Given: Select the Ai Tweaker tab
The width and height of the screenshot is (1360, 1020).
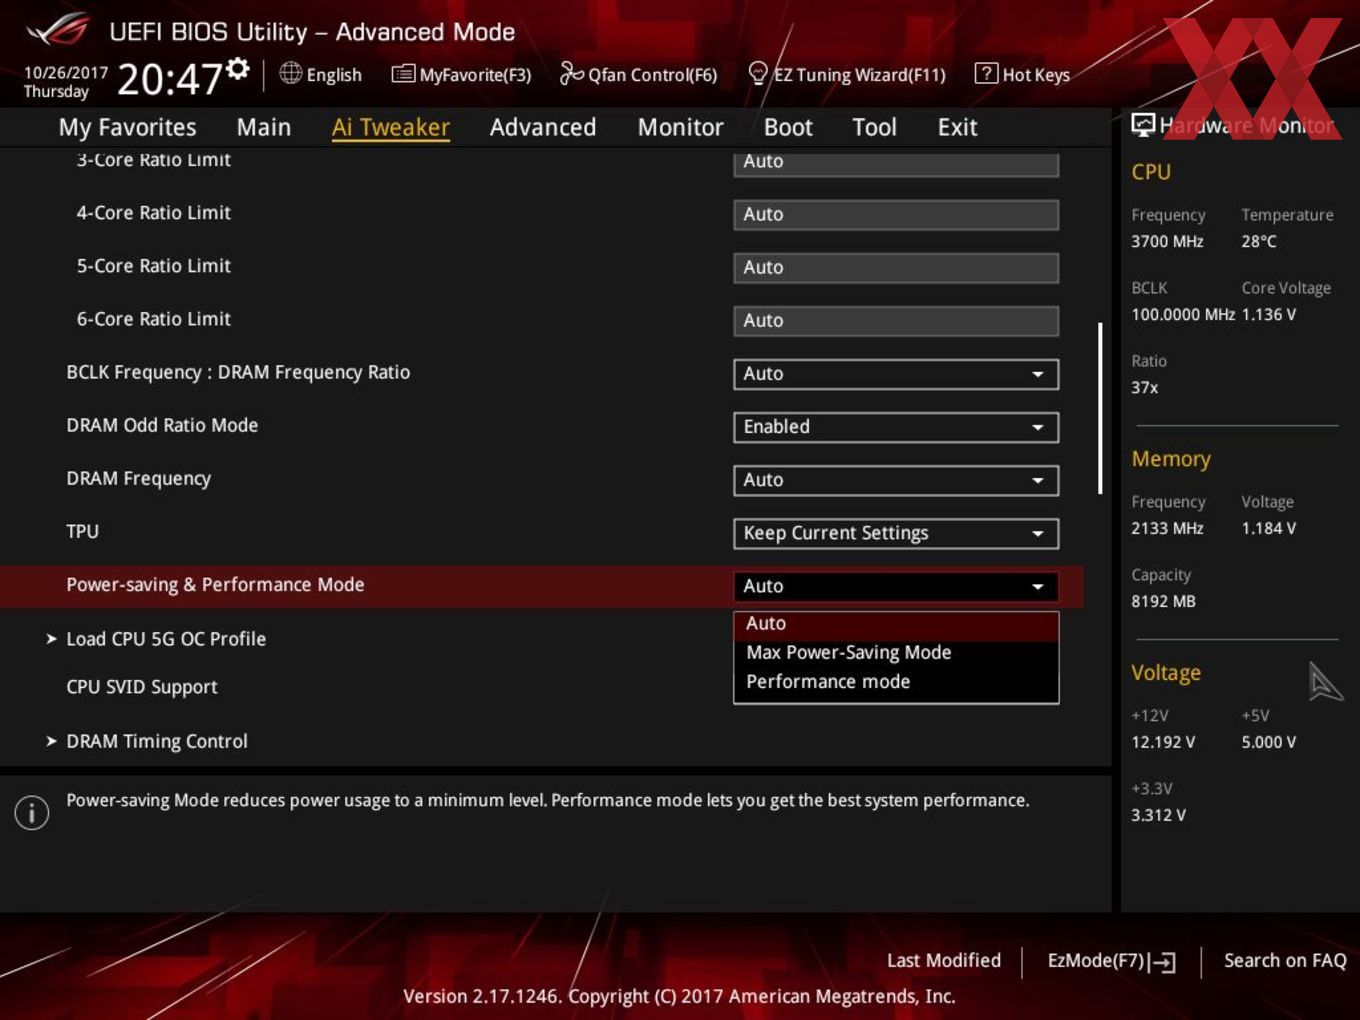Looking at the screenshot, I should 391,127.
